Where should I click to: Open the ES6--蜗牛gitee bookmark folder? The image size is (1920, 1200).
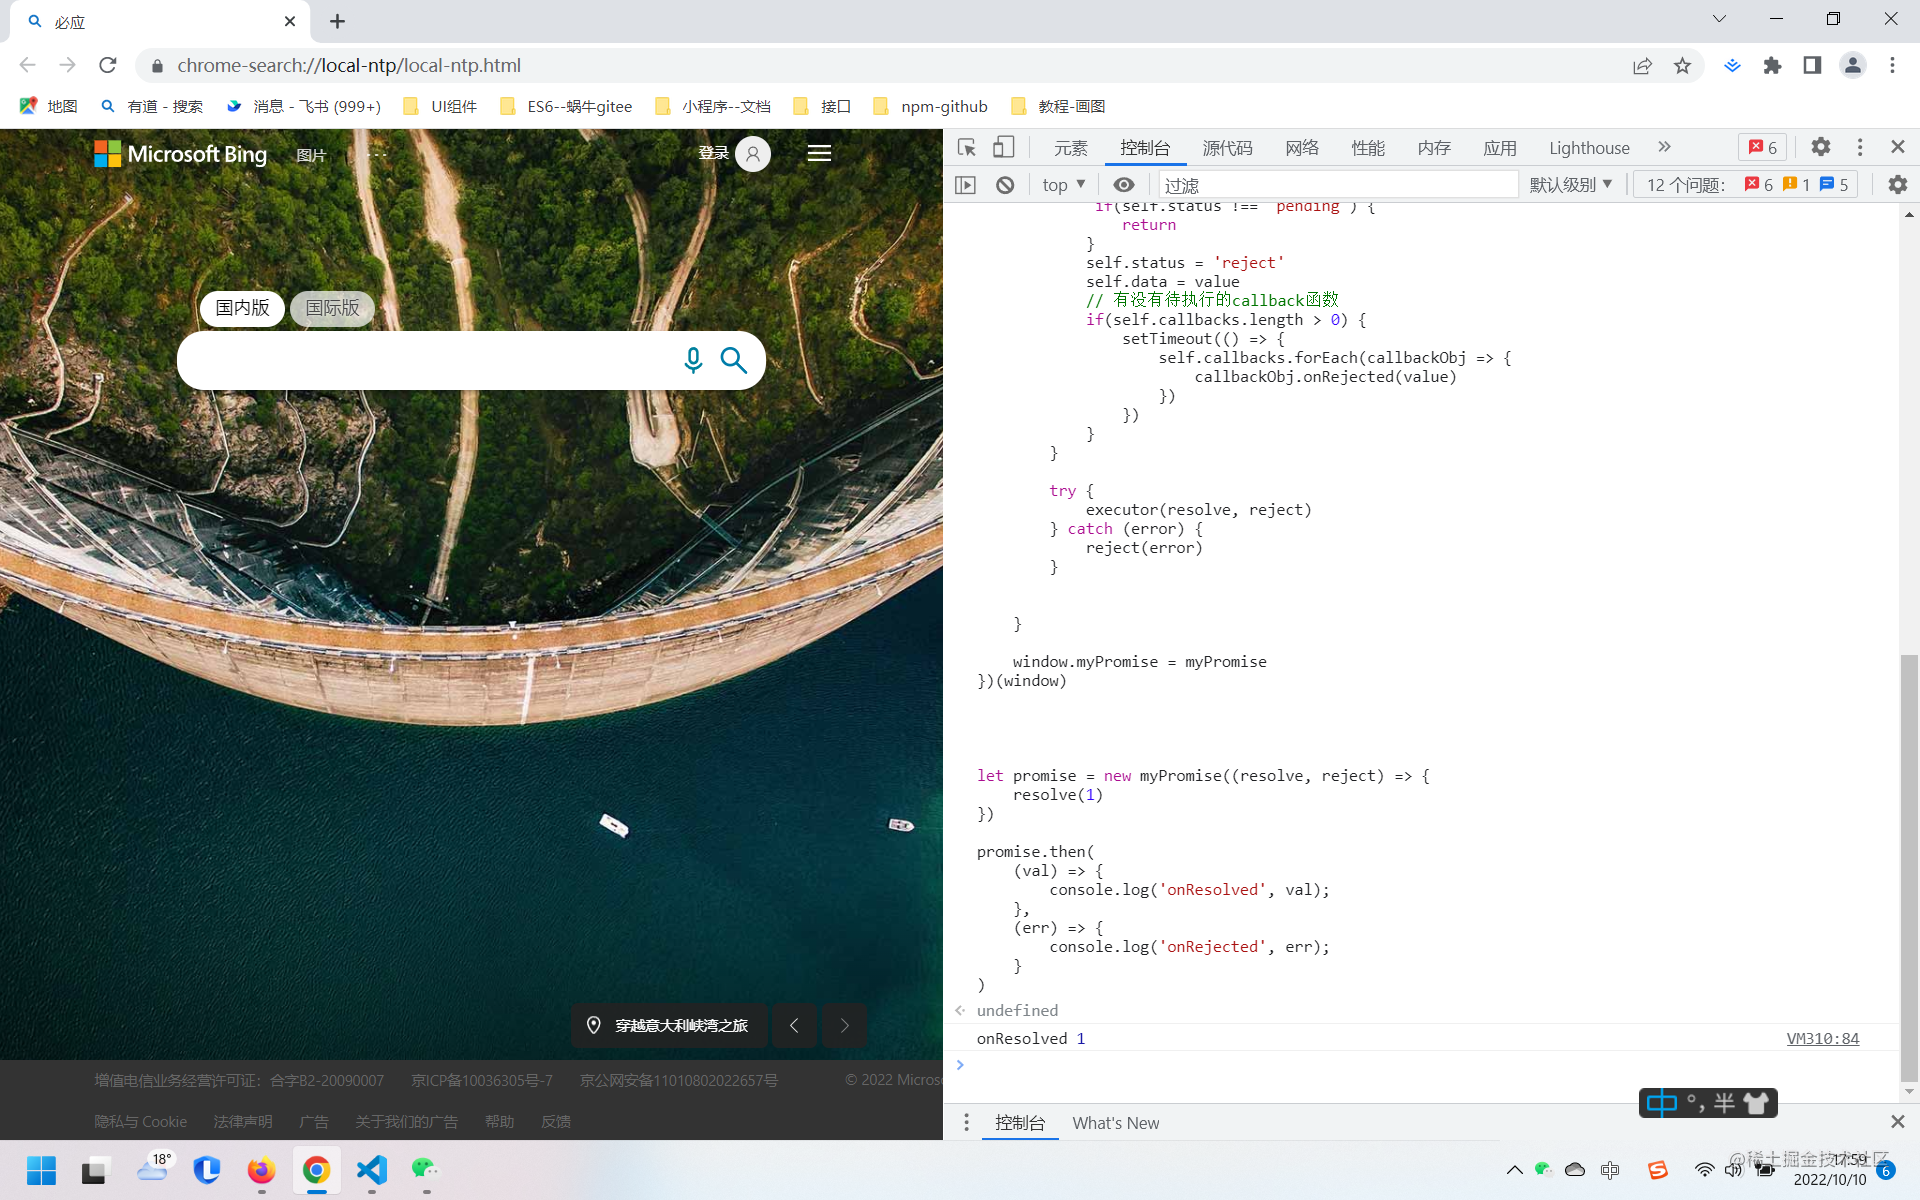pos(566,106)
